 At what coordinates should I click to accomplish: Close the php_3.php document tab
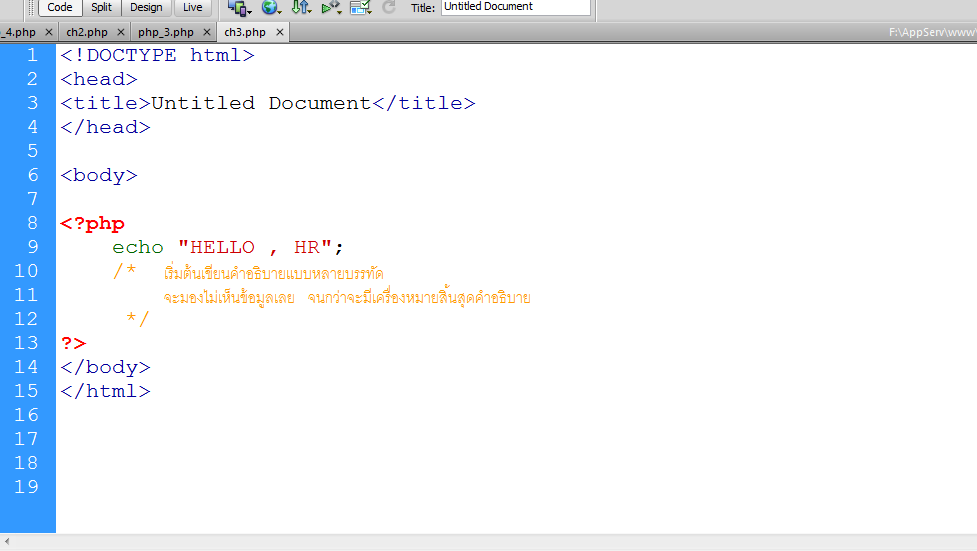(x=207, y=32)
